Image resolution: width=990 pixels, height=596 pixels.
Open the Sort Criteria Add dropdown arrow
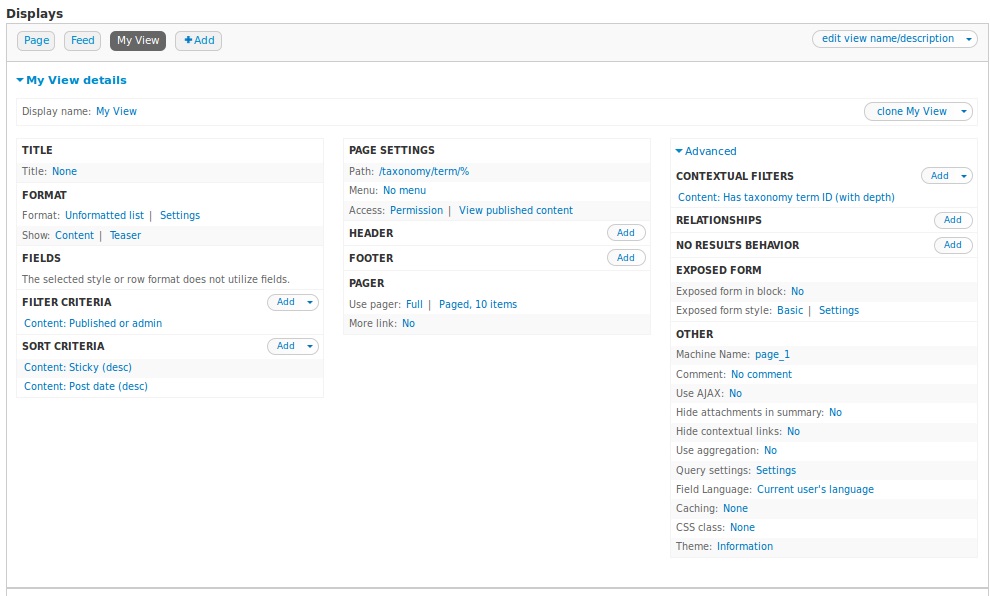pos(310,346)
